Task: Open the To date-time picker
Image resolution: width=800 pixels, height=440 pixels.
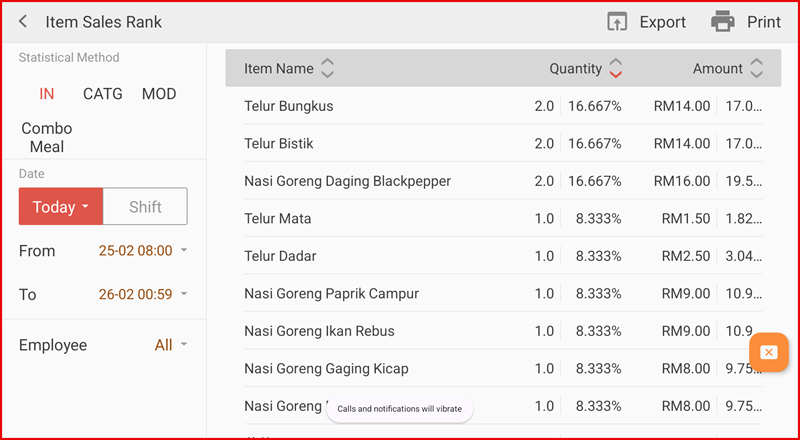Action: click(x=142, y=294)
